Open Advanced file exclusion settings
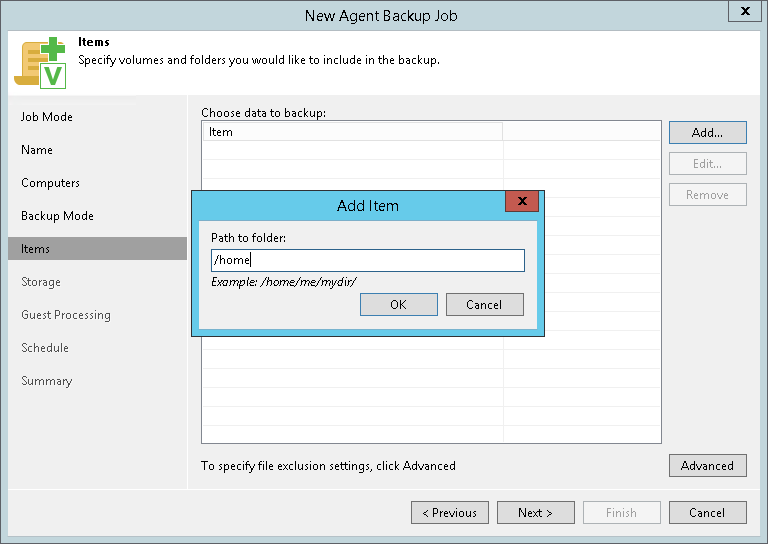 click(x=707, y=466)
